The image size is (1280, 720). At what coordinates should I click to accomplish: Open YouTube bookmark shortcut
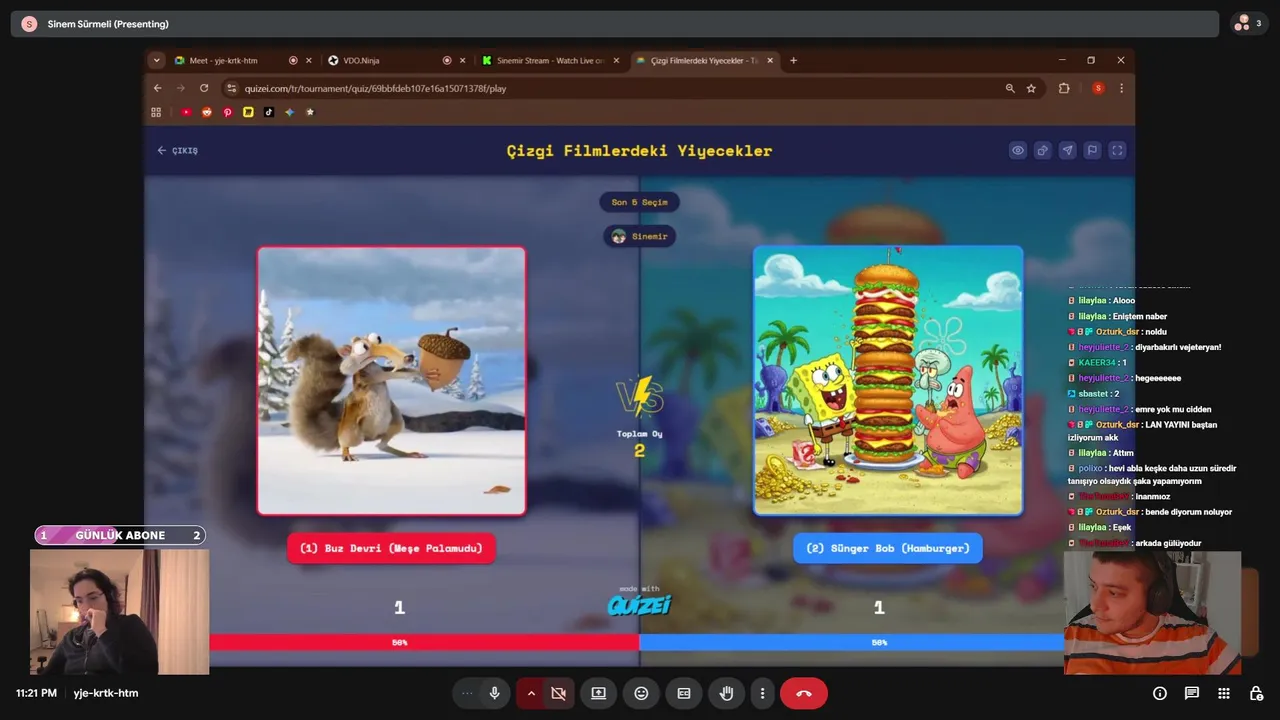[186, 112]
